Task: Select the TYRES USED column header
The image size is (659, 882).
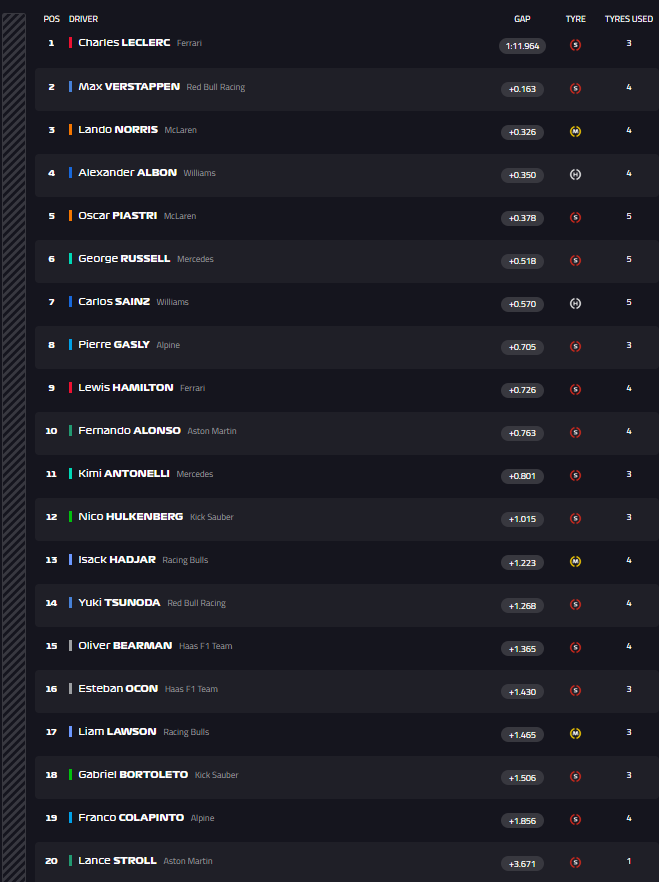Action: pyautogui.click(x=629, y=19)
